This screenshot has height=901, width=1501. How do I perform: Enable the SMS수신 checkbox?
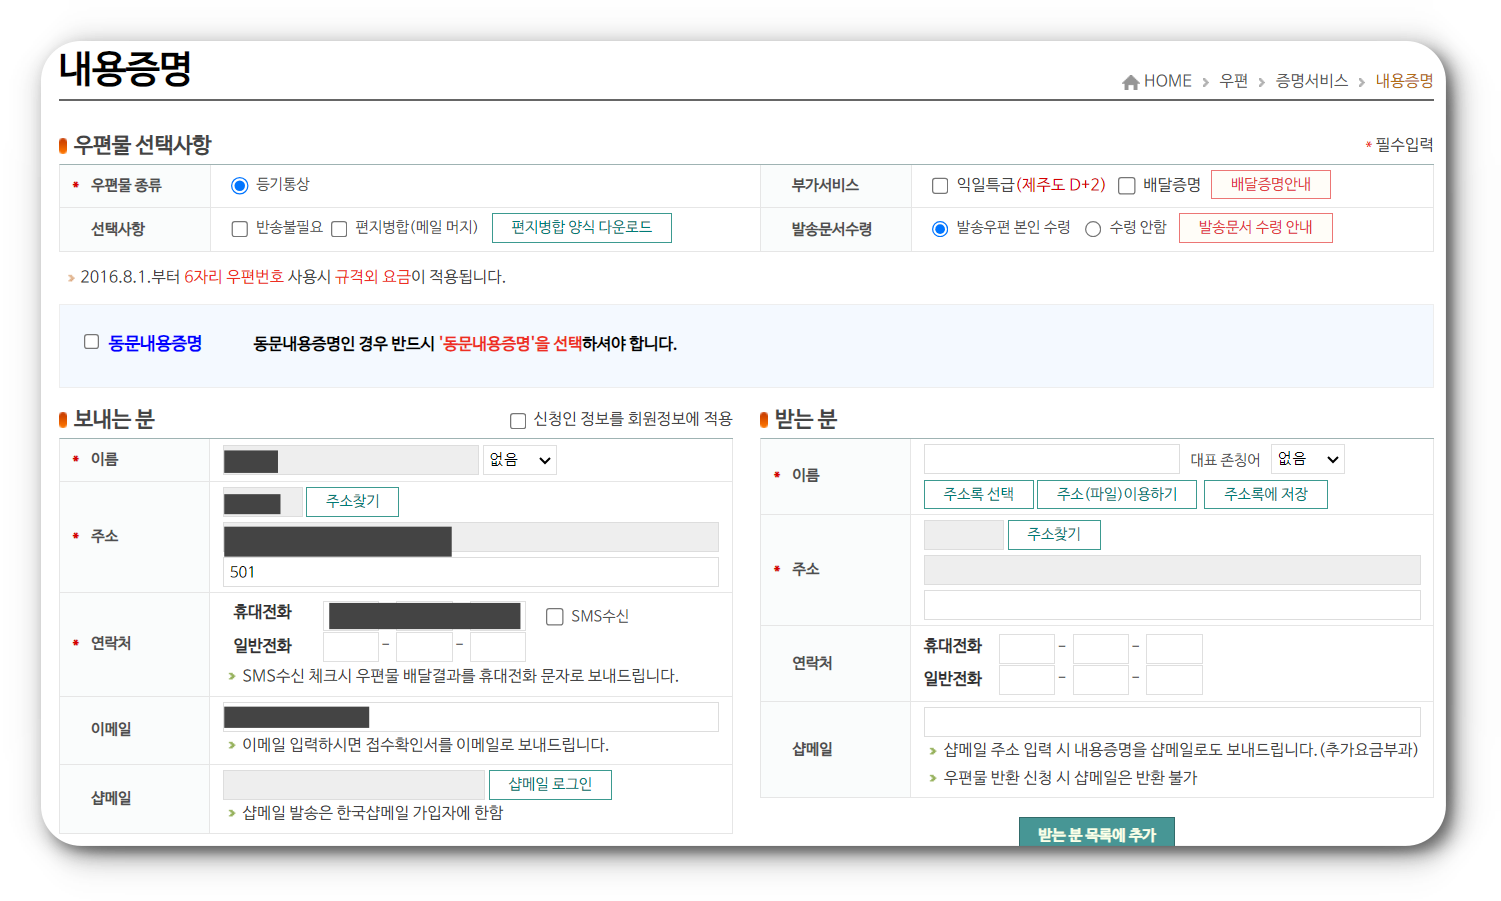tap(555, 616)
